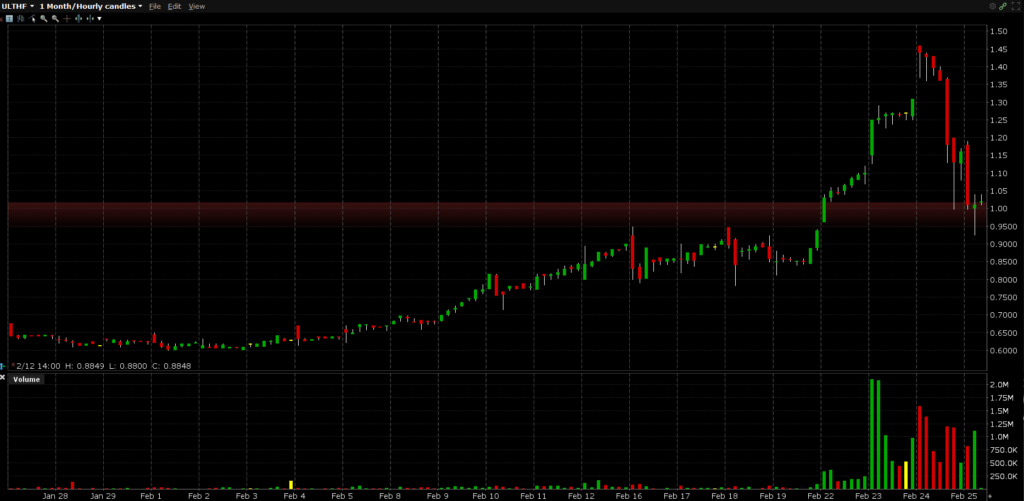Open the File menu
The width and height of the screenshot is (1024, 501).
tap(154, 6)
